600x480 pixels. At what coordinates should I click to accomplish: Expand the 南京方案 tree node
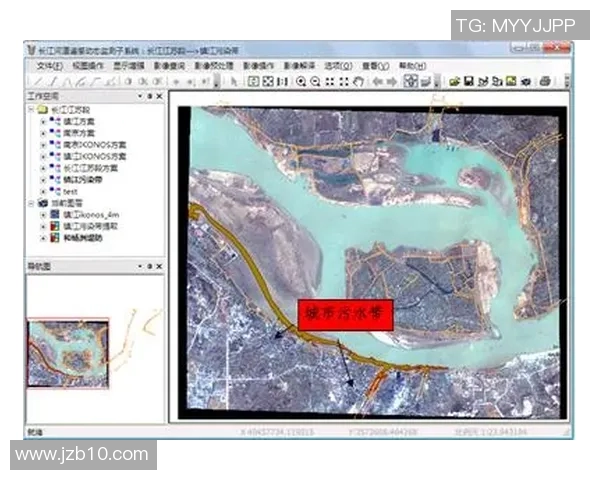pos(43,133)
